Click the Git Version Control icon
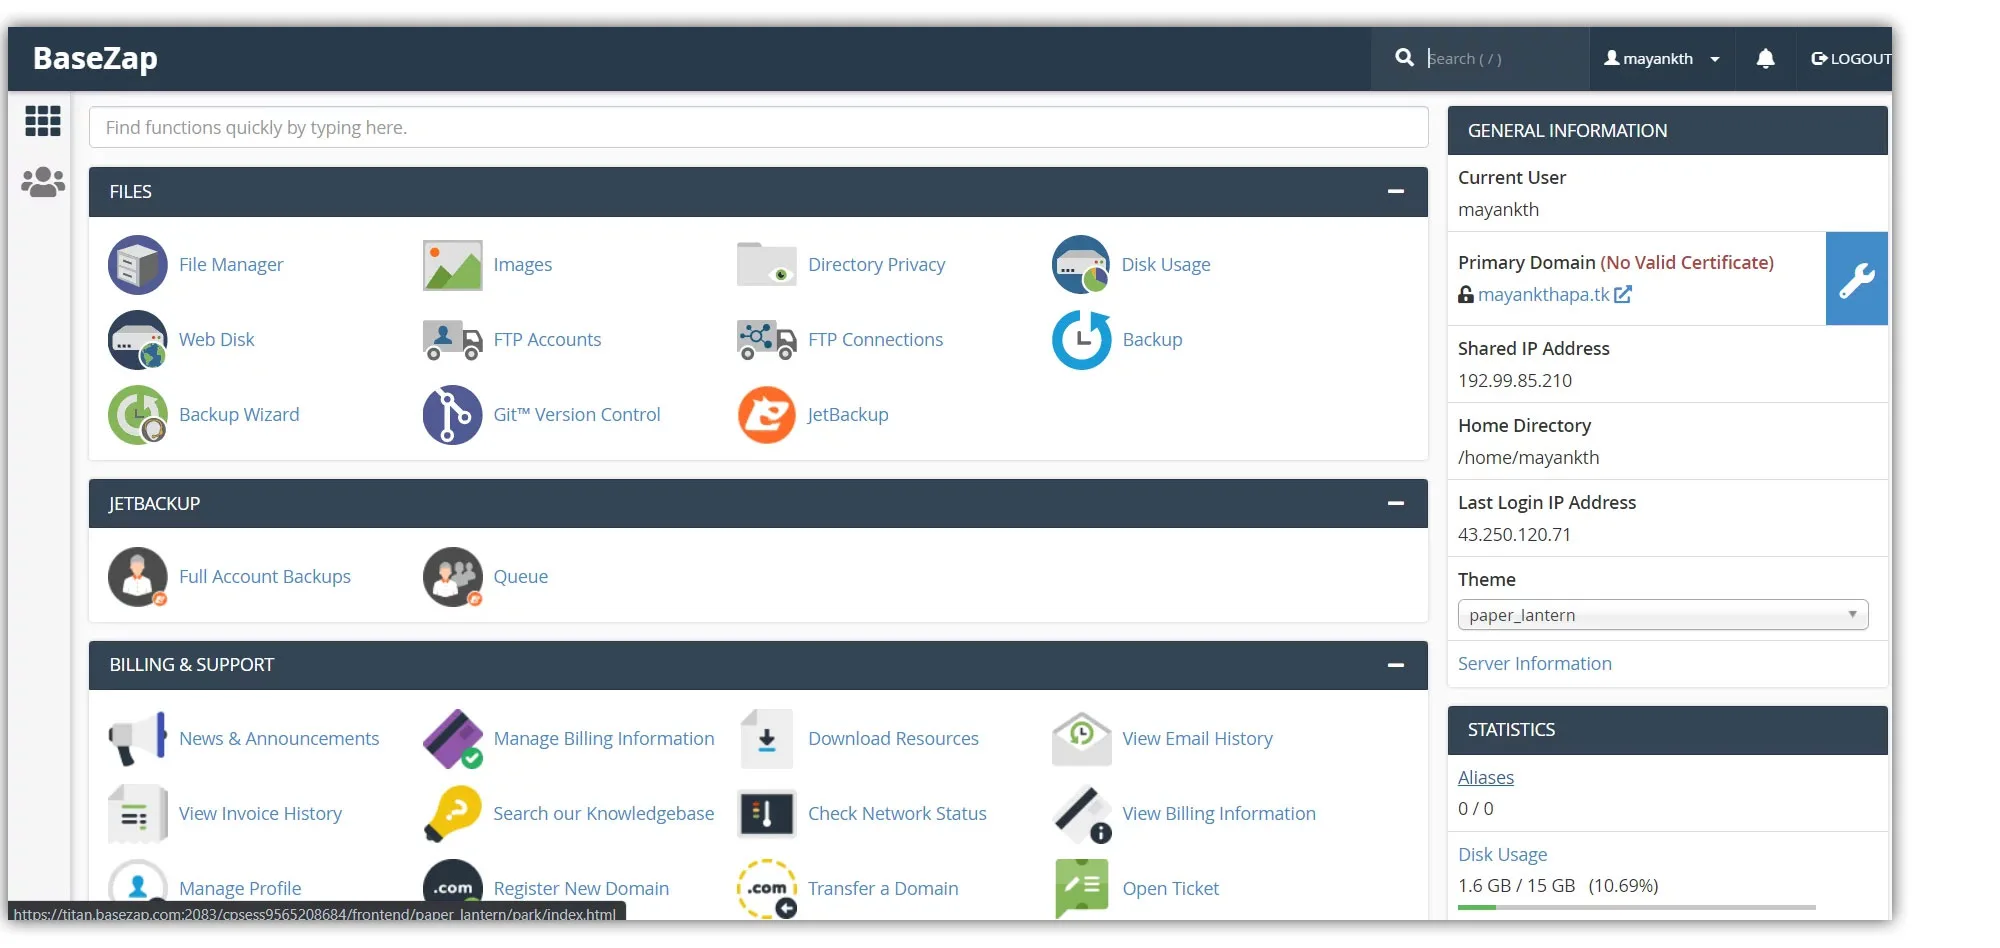 [x=452, y=415]
